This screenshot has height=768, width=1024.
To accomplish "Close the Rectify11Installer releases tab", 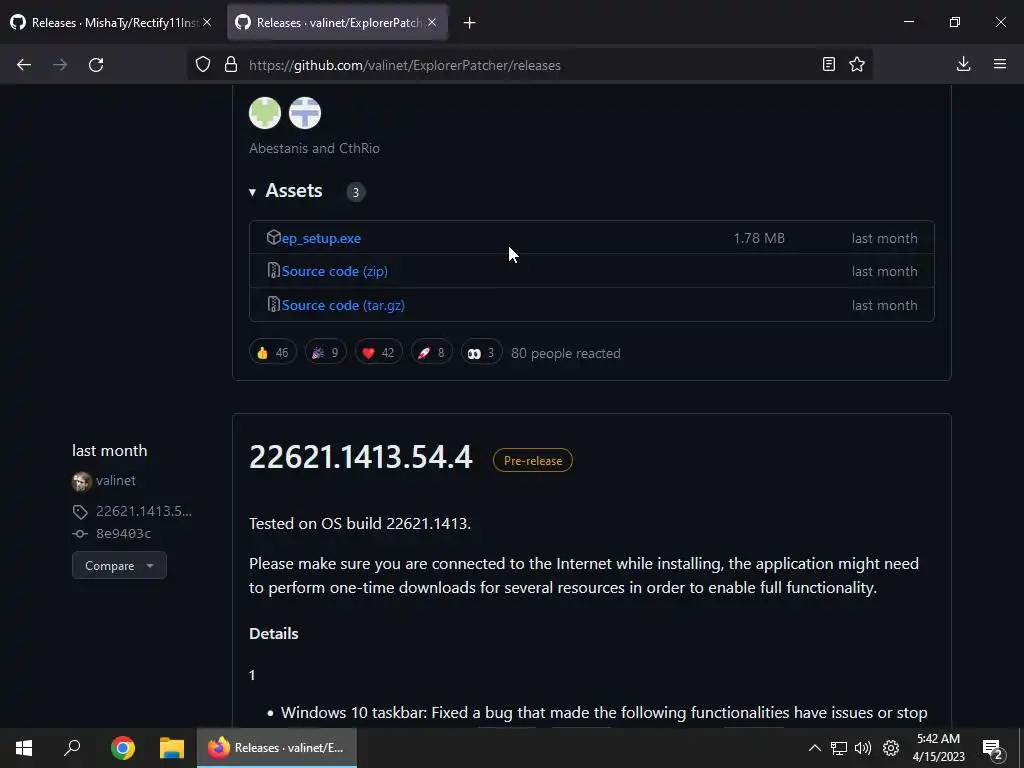I will (x=207, y=22).
